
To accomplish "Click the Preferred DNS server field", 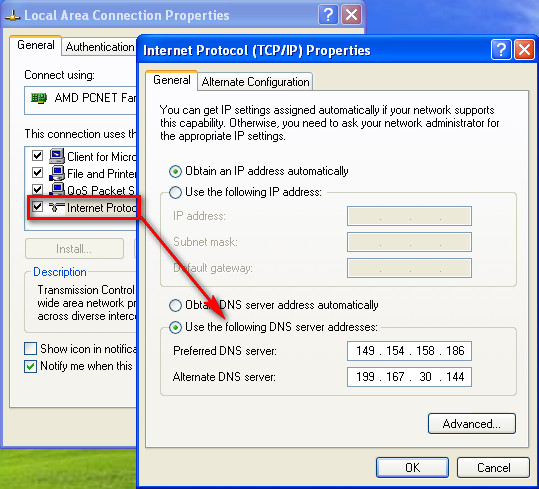I will (409, 351).
